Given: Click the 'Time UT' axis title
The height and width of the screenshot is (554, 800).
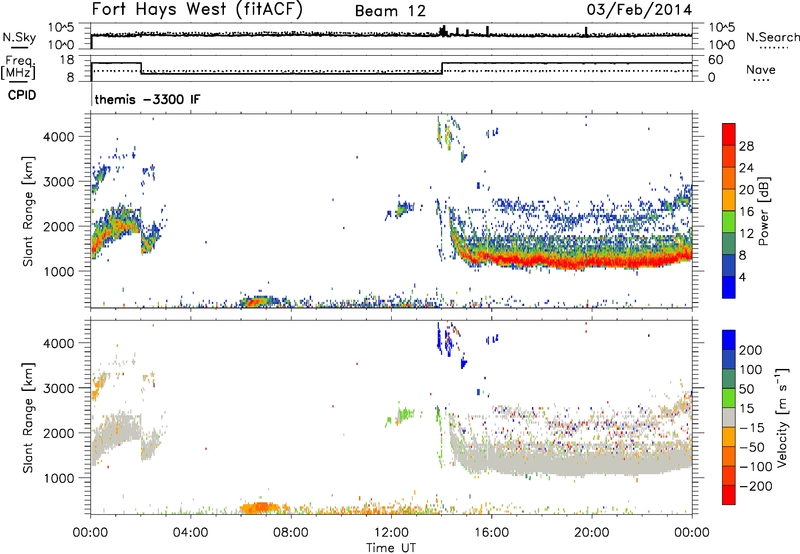Looking at the screenshot, I should (x=391, y=548).
